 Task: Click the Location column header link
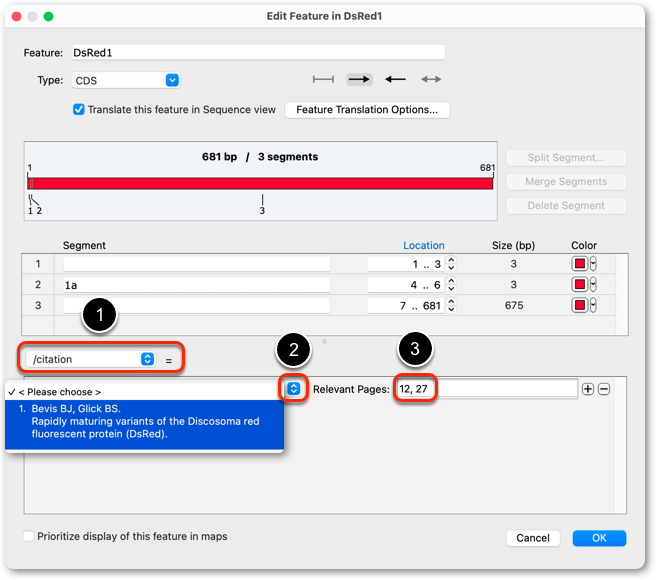[x=423, y=245]
